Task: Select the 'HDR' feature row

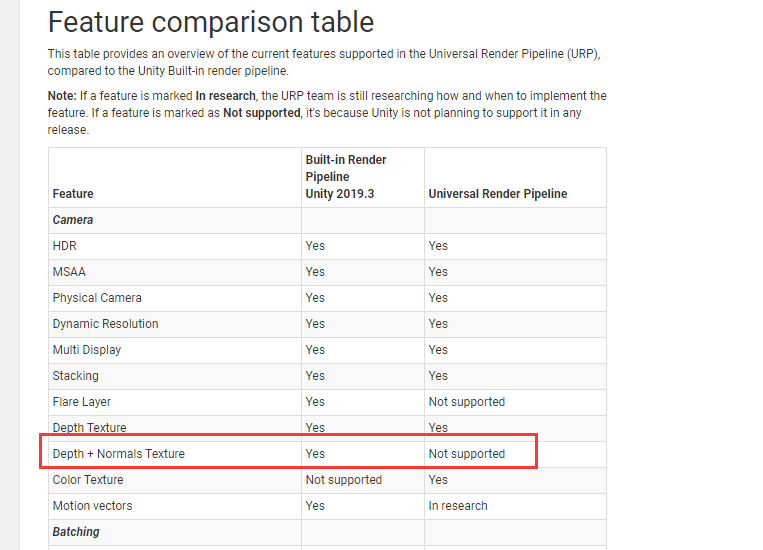Action: pyautogui.click(x=327, y=246)
